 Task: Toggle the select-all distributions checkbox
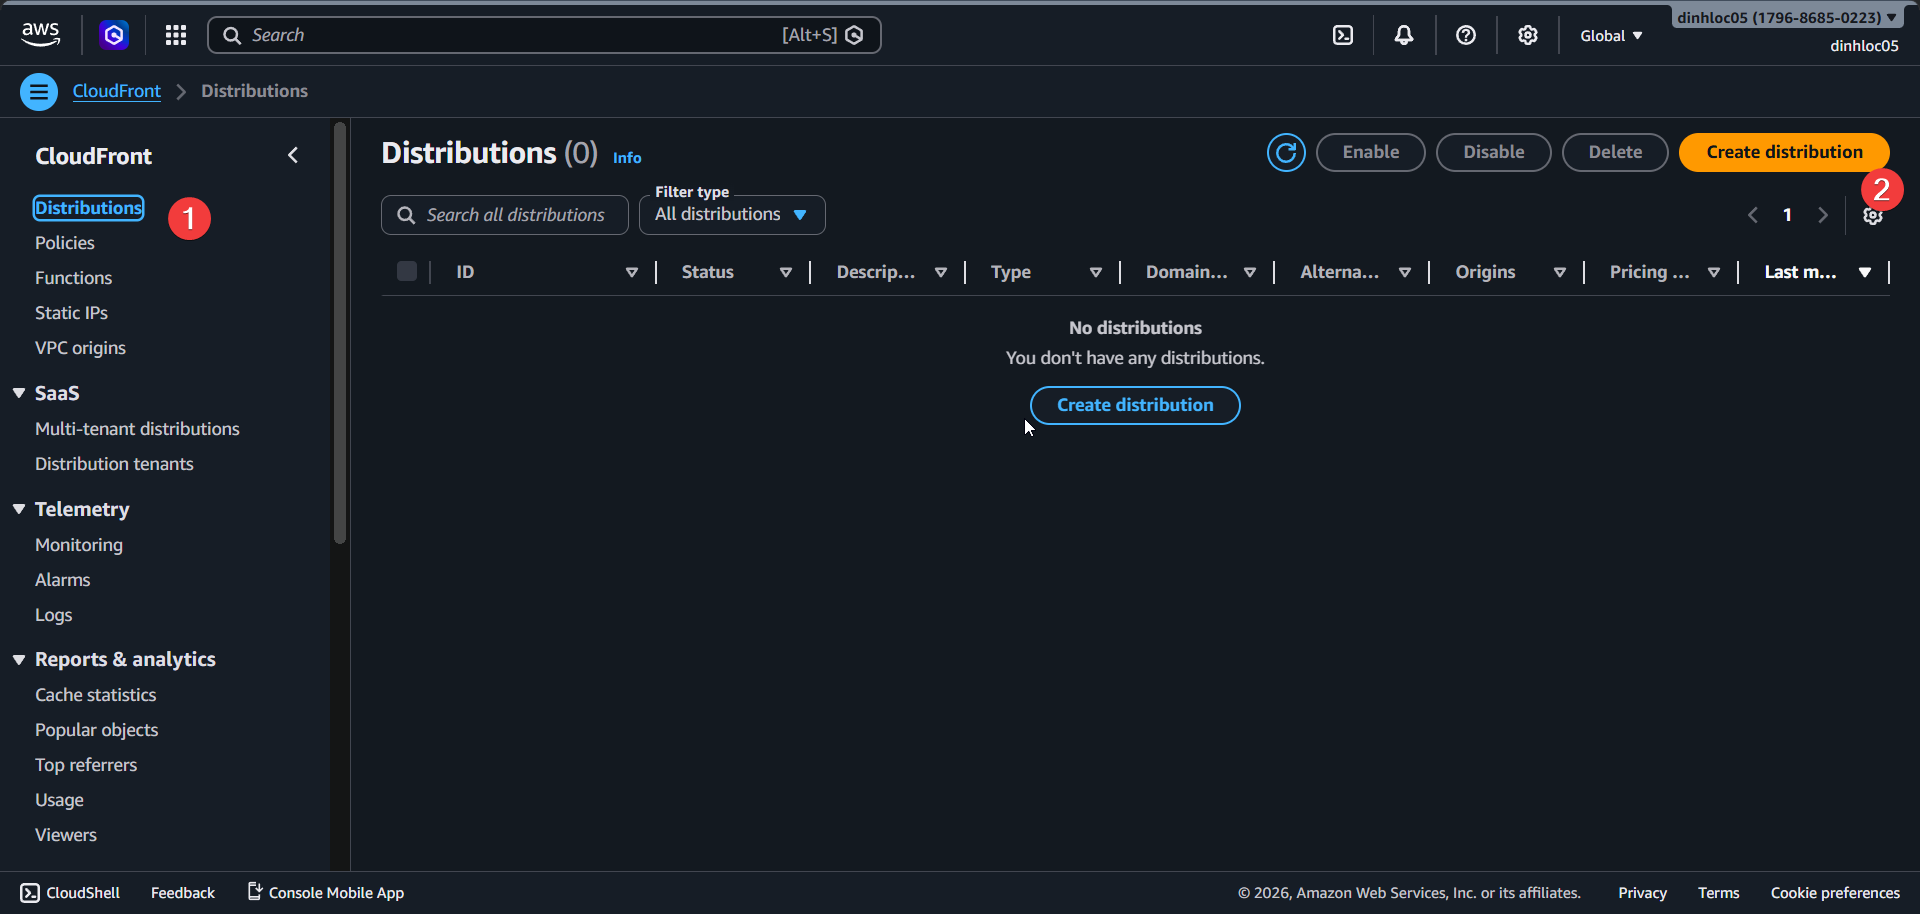point(406,271)
